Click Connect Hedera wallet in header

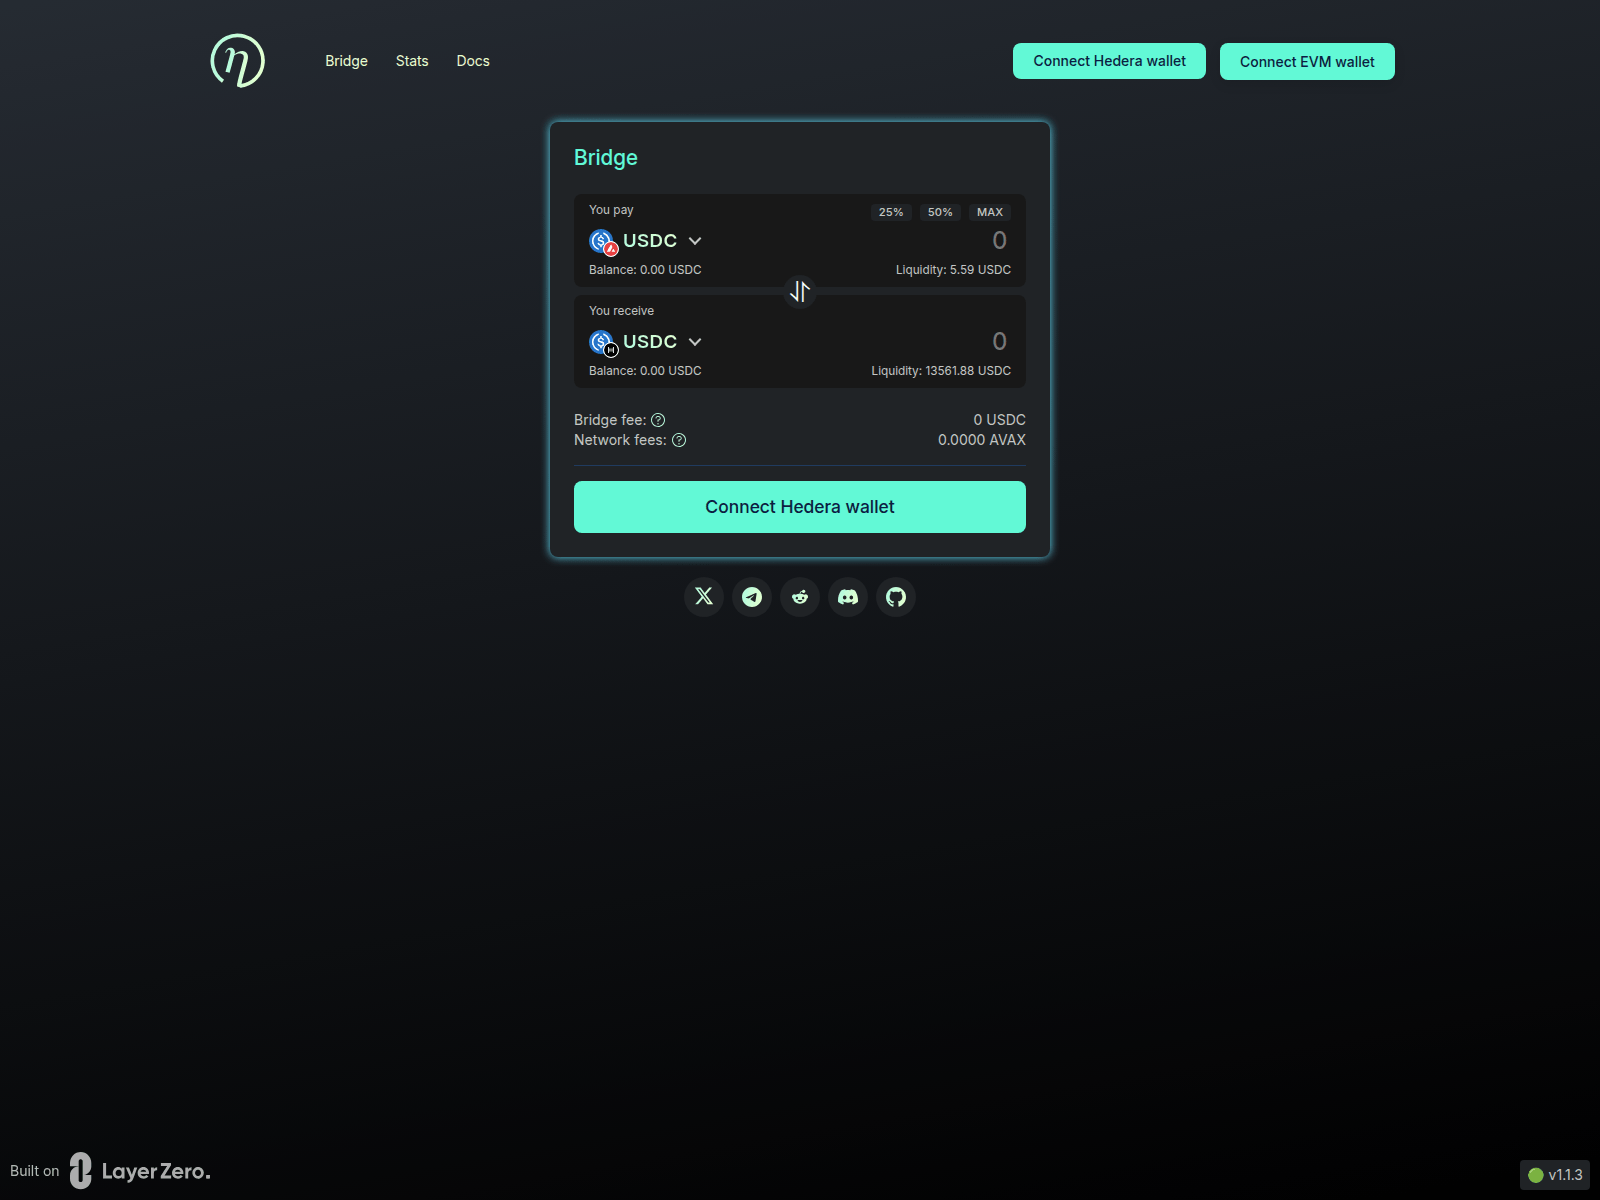(x=1109, y=61)
